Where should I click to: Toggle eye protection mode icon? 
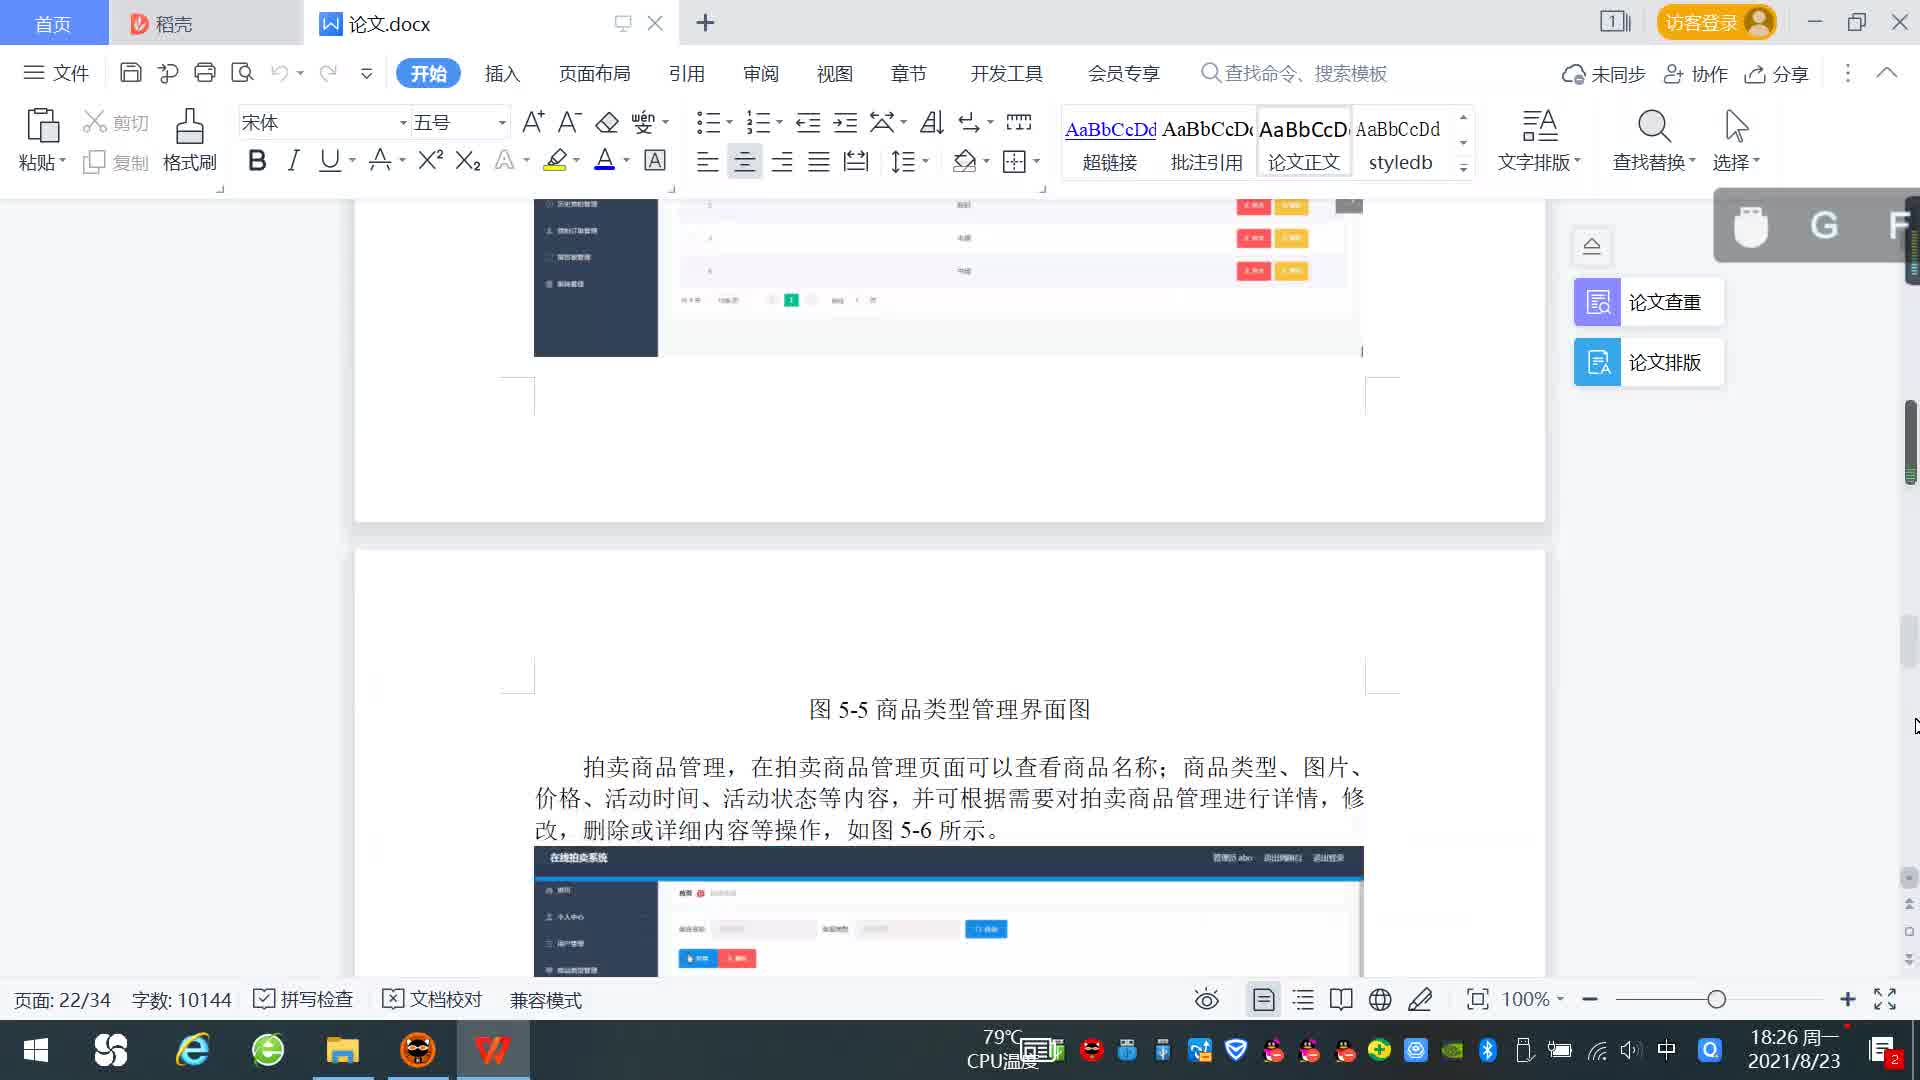point(1207,1000)
